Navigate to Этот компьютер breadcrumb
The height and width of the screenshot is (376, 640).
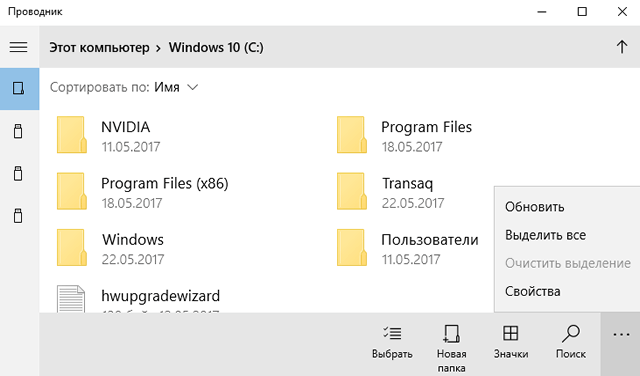coord(99,47)
